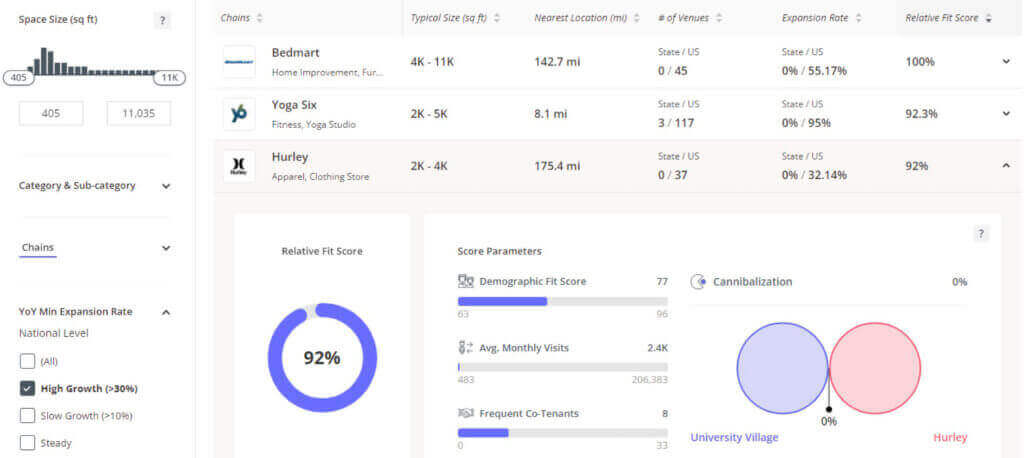The height and width of the screenshot is (458, 1024).
Task: Uncheck the High Growth (>30%) checkbox
Action: coord(27,389)
